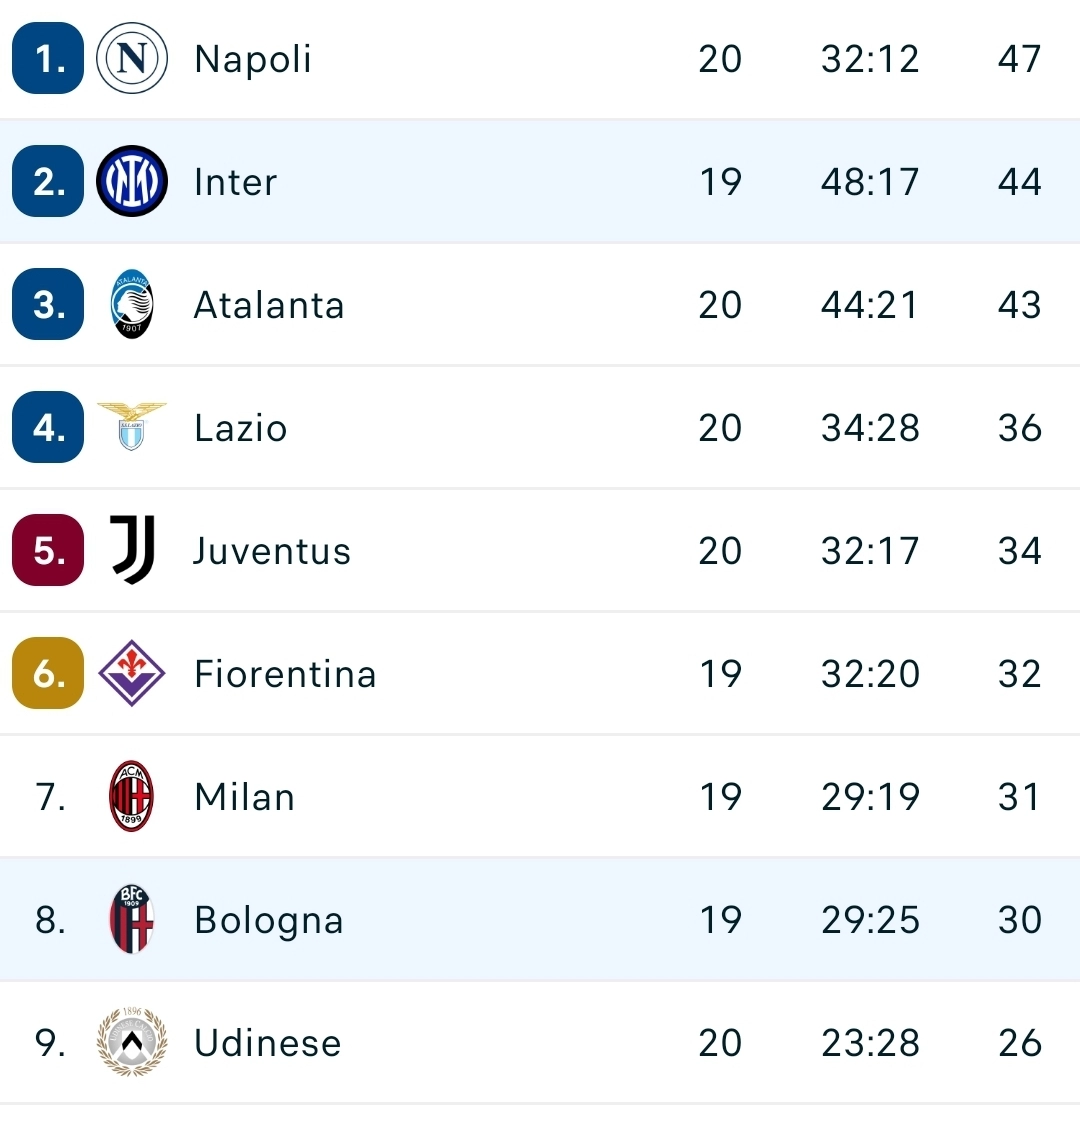The image size is (1080, 1125).
Task: Open the Fiorentina purple diamond crest
Action: pyautogui.click(x=132, y=673)
